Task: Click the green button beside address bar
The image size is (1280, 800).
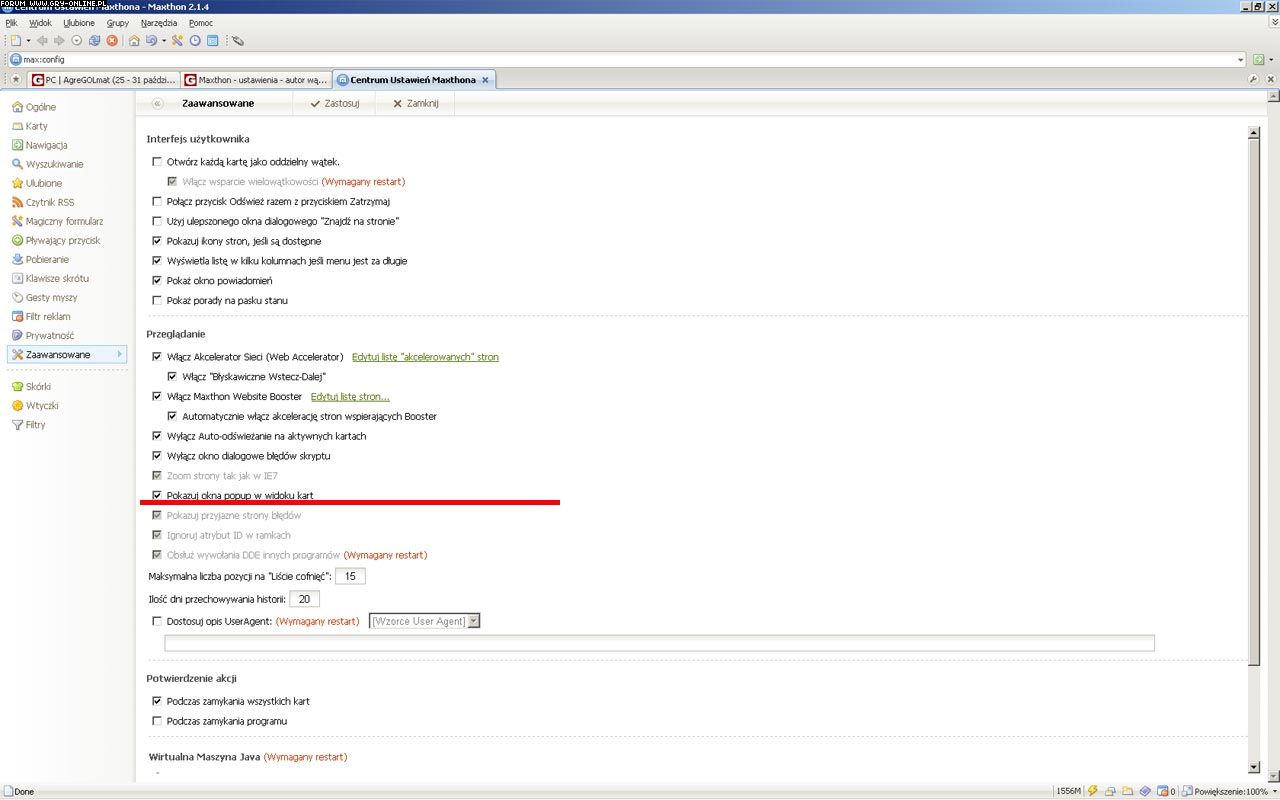Action: [1259, 60]
